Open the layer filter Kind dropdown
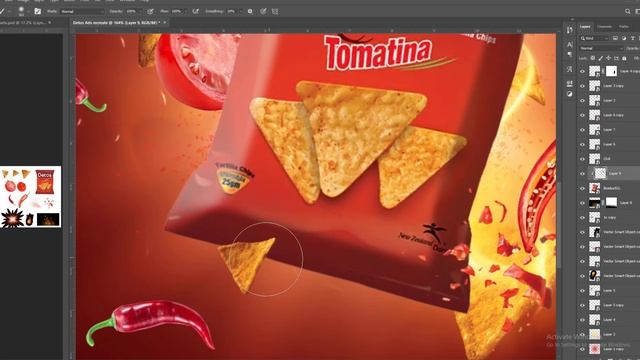The image size is (640, 360). click(x=595, y=38)
